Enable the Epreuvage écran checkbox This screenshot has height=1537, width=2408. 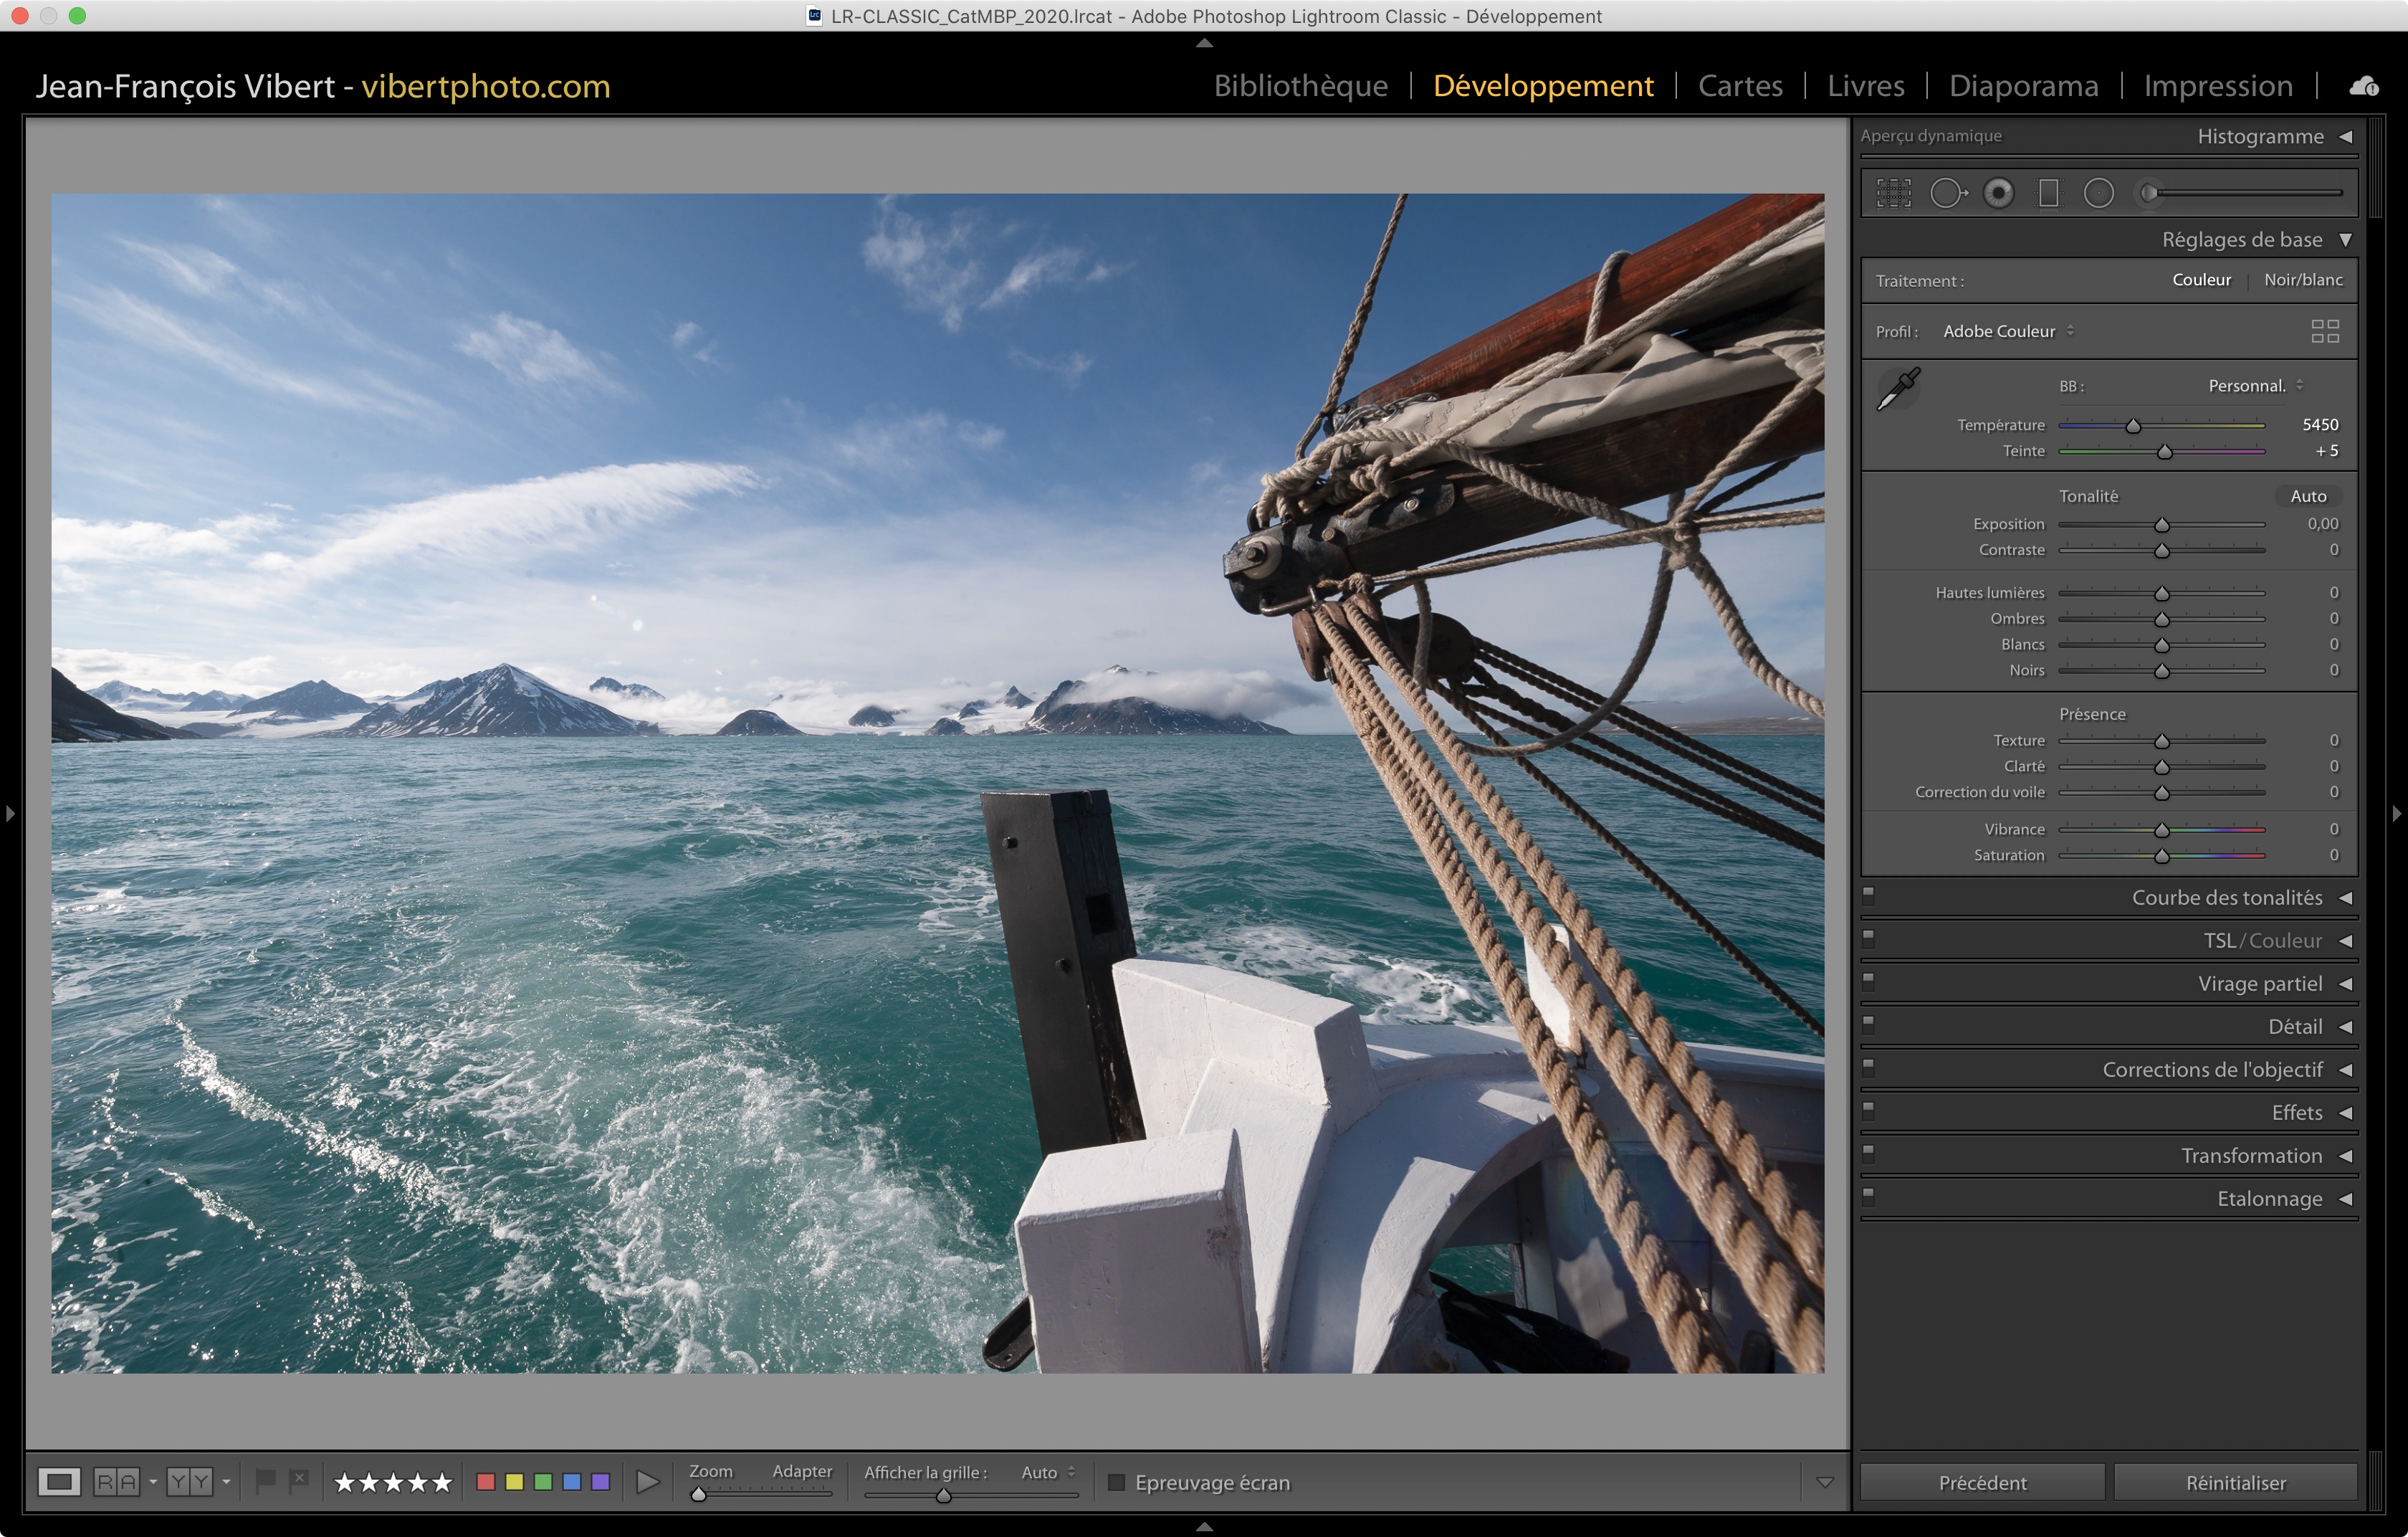point(1117,1482)
